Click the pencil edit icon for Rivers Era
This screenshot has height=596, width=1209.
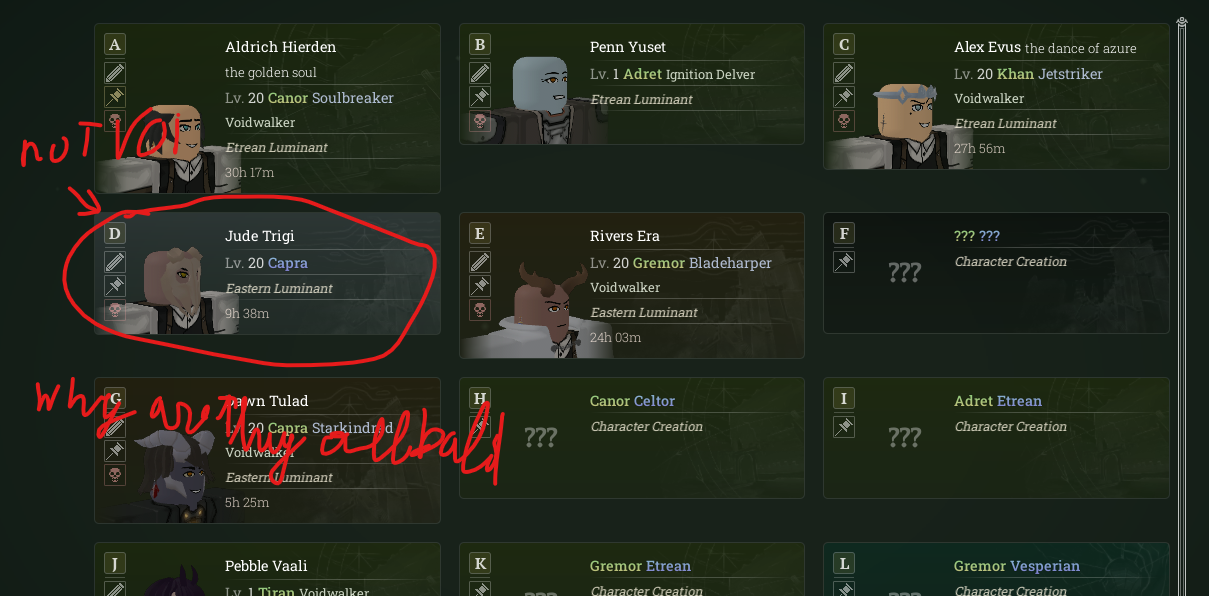[480, 262]
